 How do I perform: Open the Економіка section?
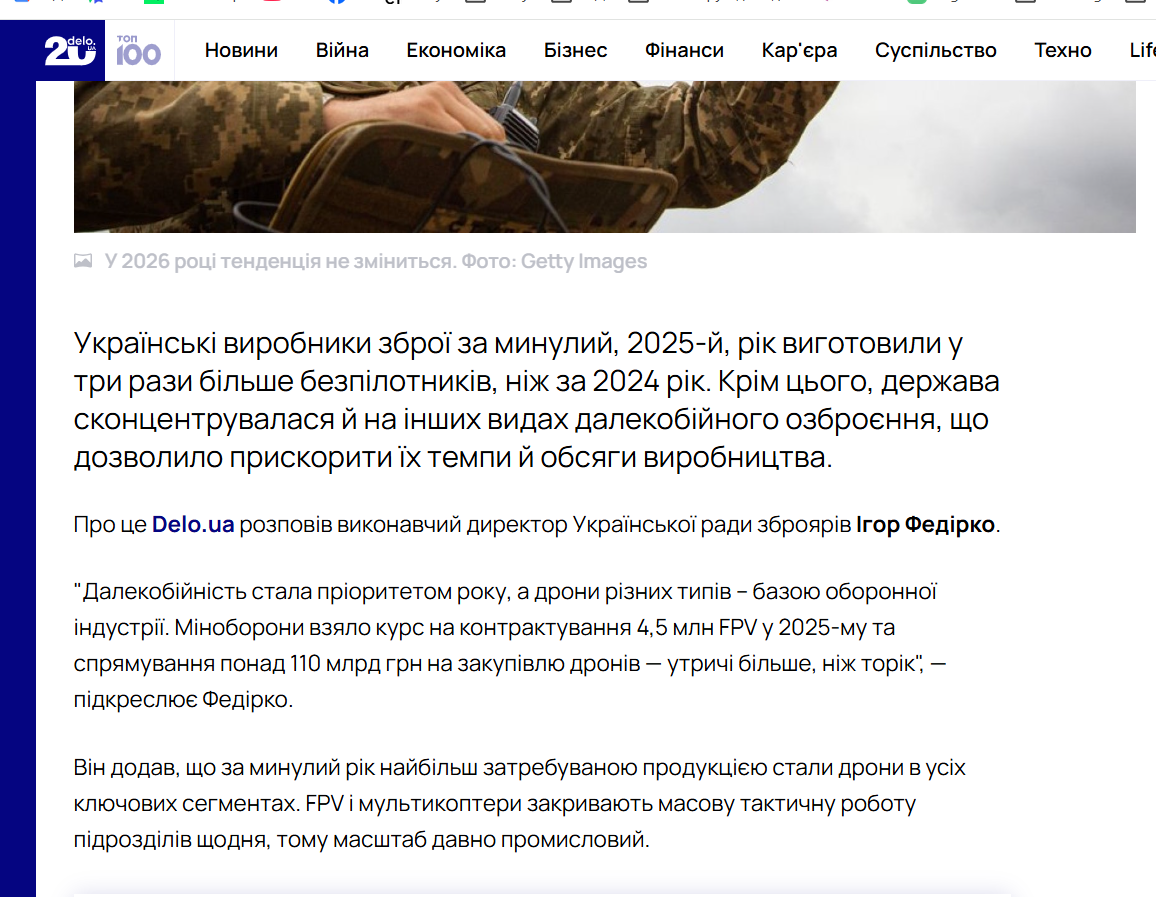pos(456,49)
